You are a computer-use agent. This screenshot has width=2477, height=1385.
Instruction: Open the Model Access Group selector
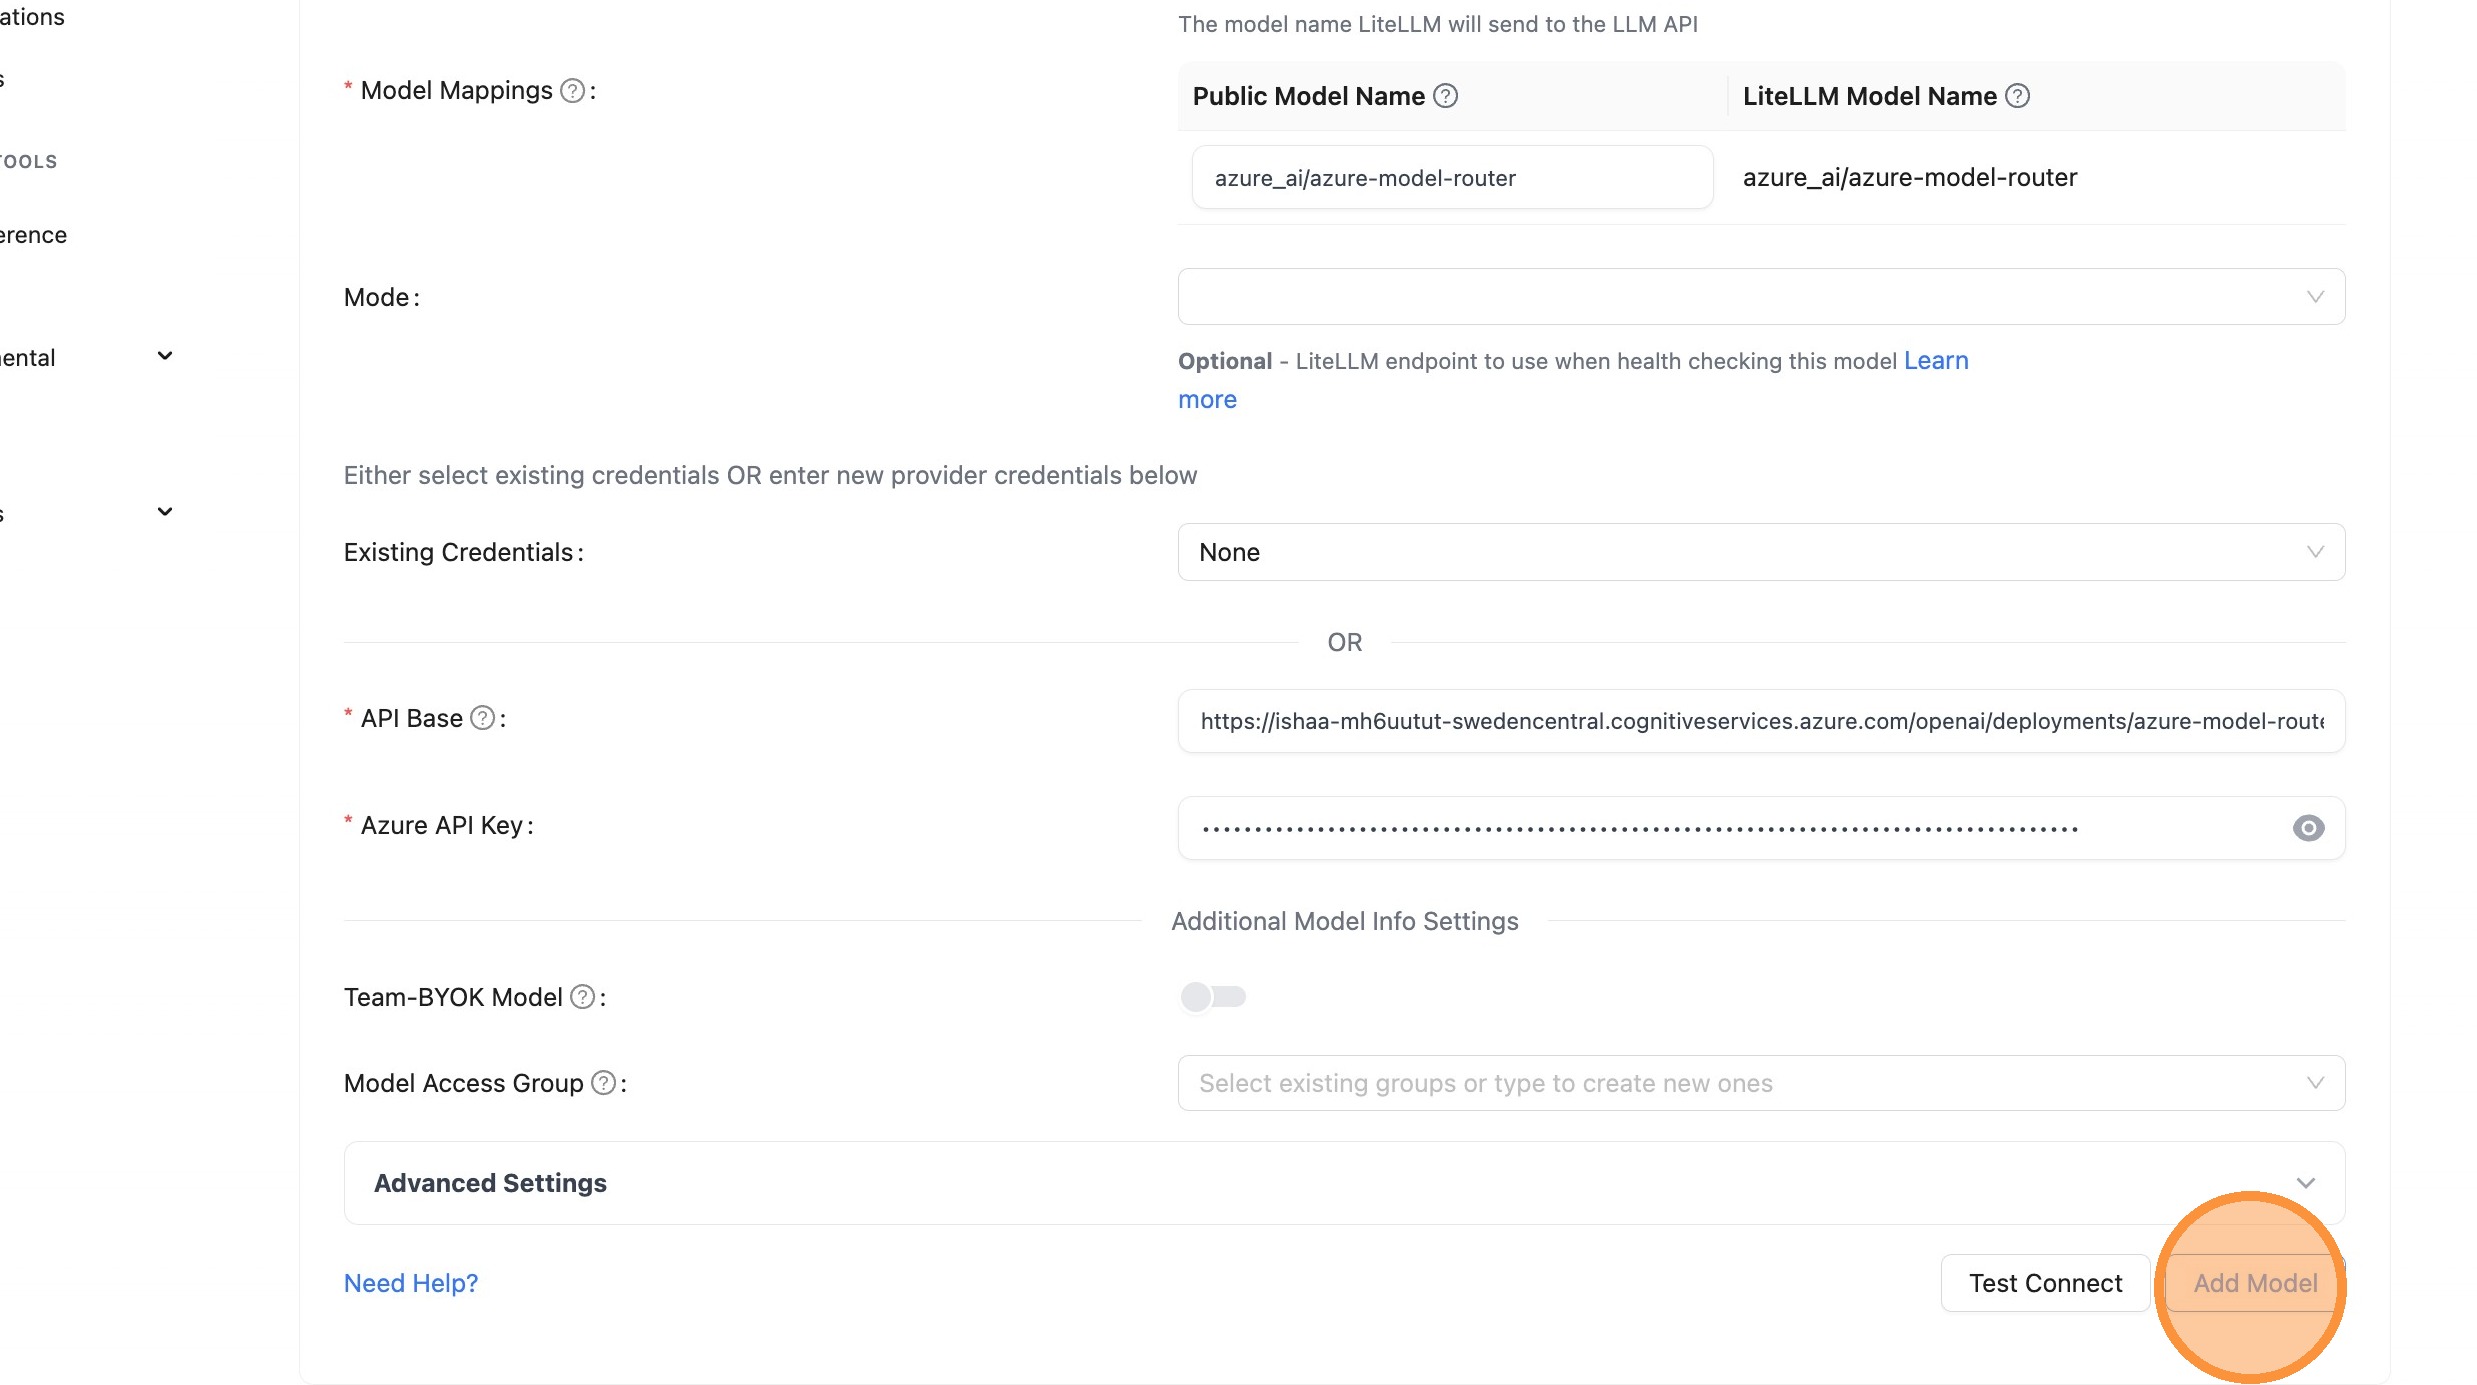pyautogui.click(x=1760, y=1083)
